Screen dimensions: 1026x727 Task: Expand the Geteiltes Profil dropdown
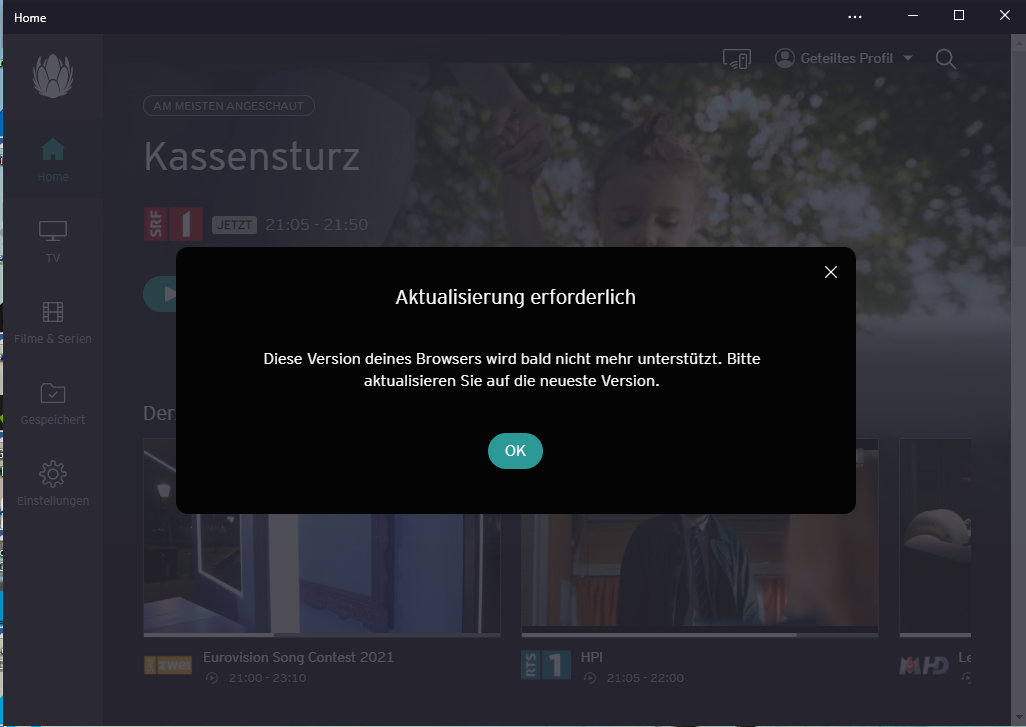click(x=843, y=58)
